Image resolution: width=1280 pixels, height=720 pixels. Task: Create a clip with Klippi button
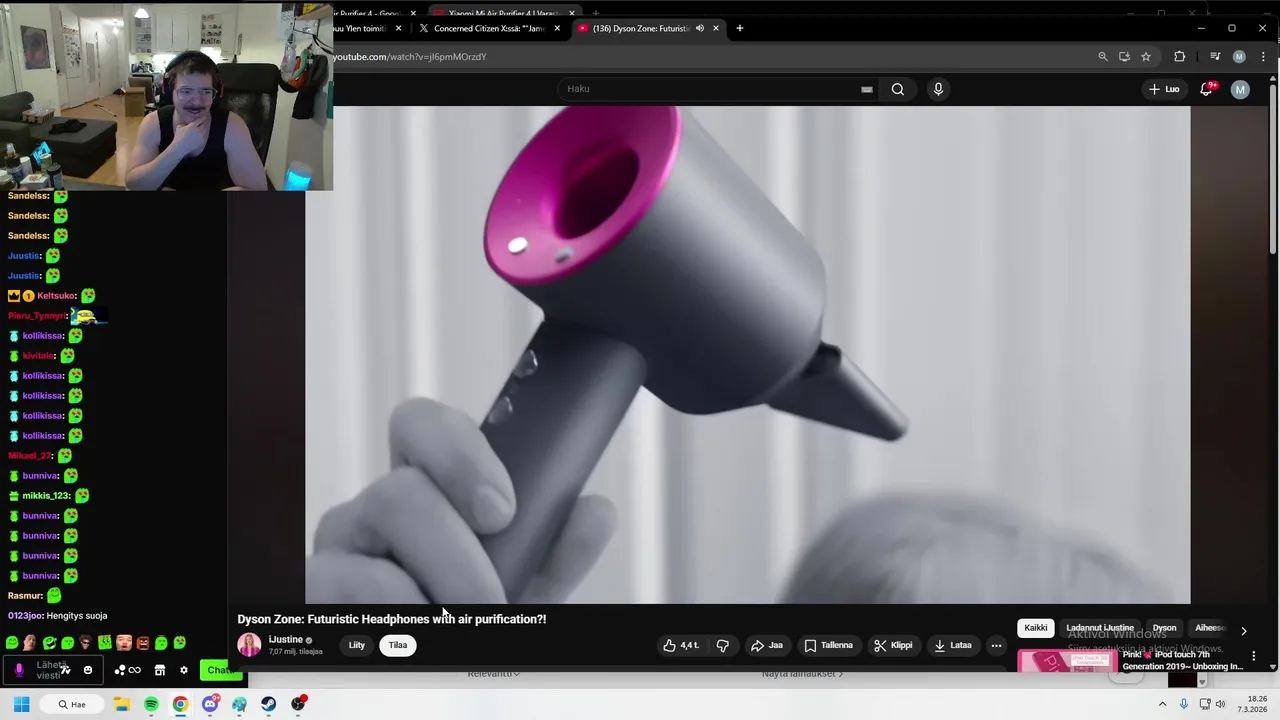pyautogui.click(x=893, y=645)
